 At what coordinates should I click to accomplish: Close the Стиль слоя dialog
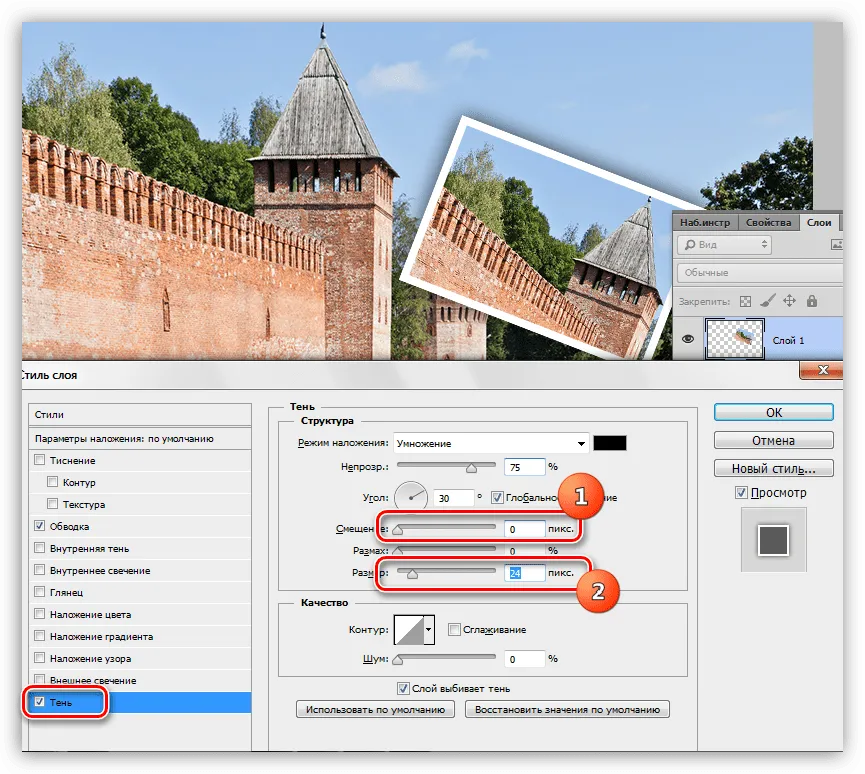821,370
